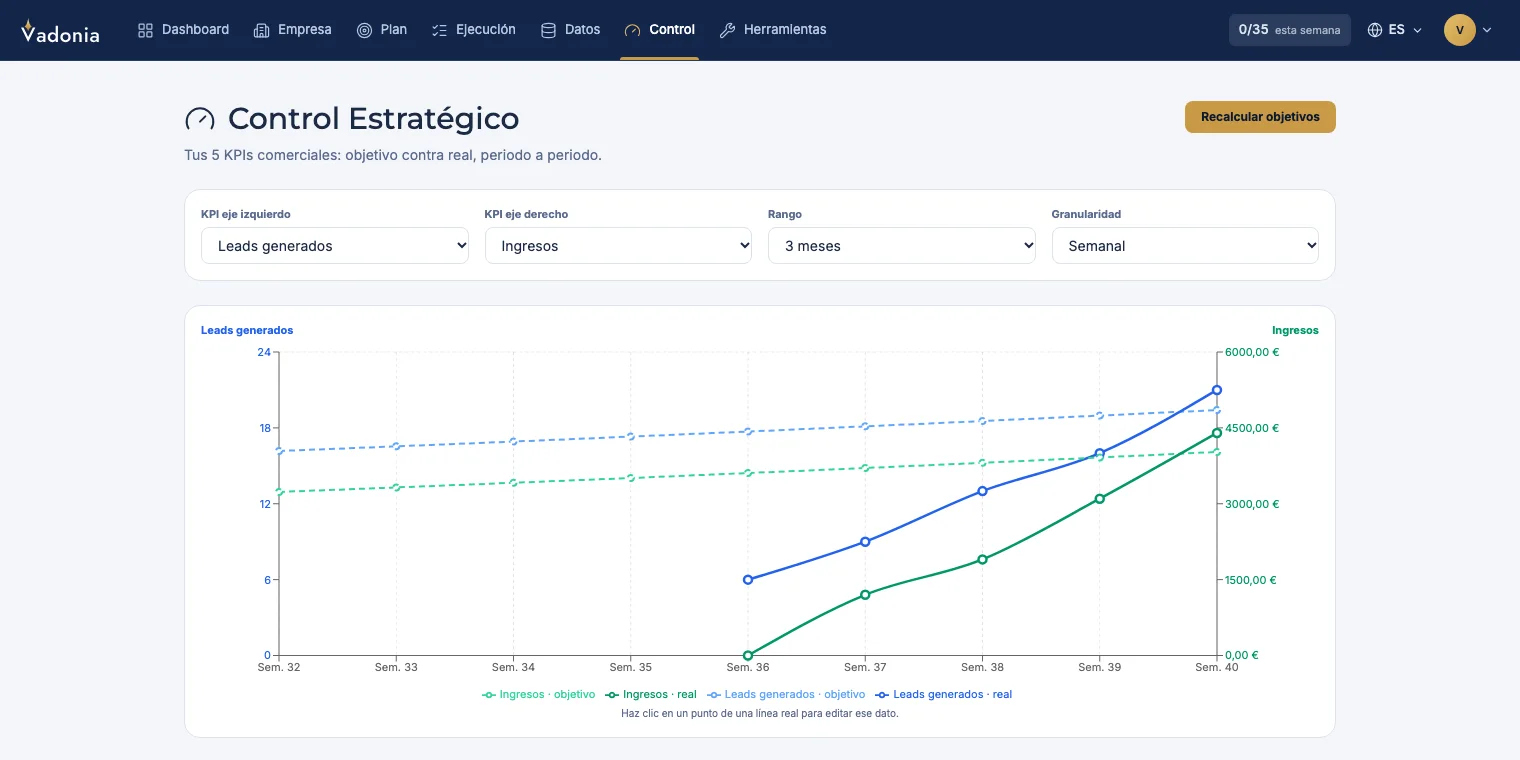Viewport: 1520px width, 760px height.
Task: Open the KPI eje derecho dropdown
Action: pyautogui.click(x=618, y=246)
